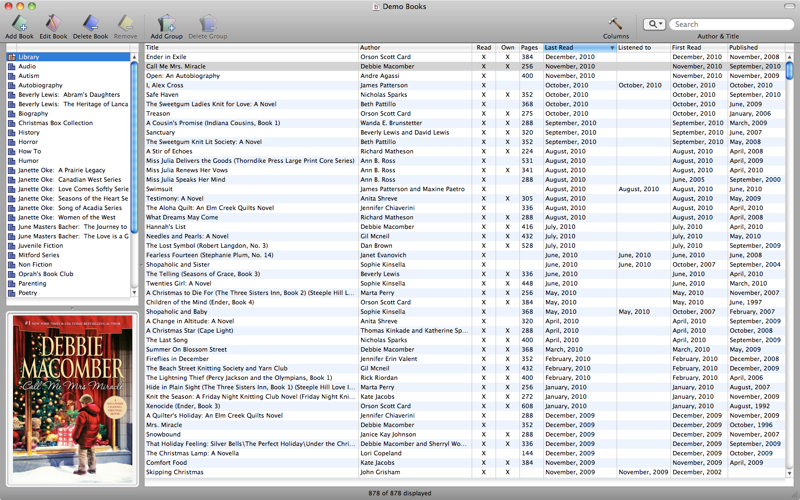Toggle Last Read sort order arrow
The height and width of the screenshot is (500, 800).
(612, 48)
